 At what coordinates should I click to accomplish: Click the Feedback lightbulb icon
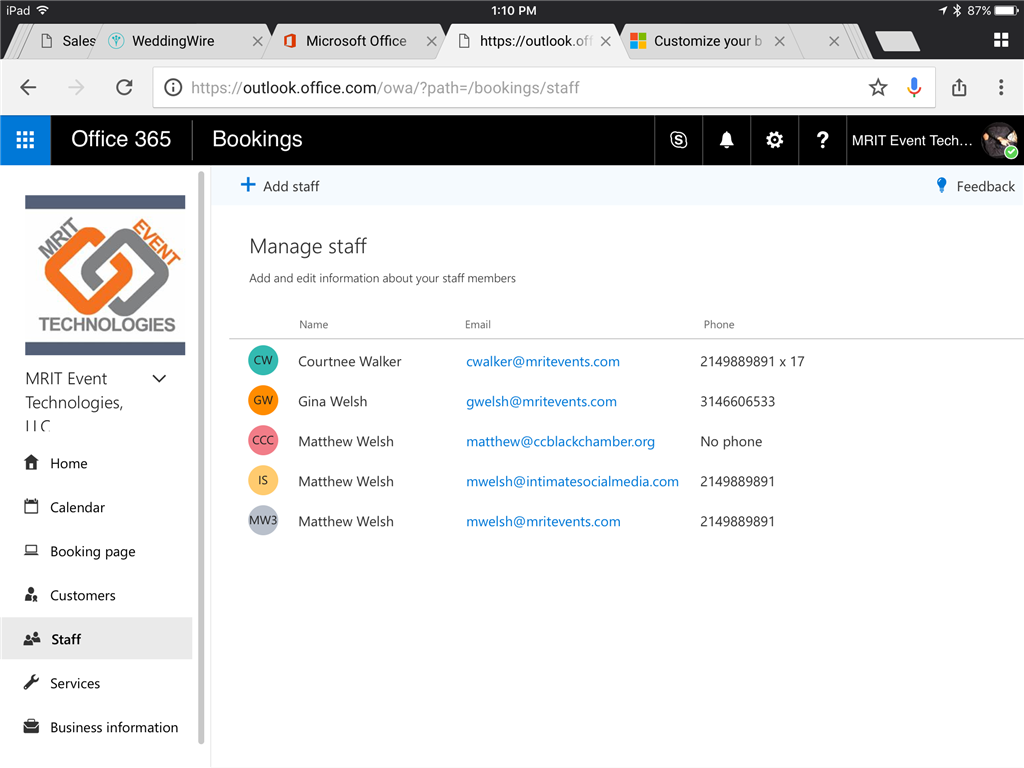pos(941,185)
